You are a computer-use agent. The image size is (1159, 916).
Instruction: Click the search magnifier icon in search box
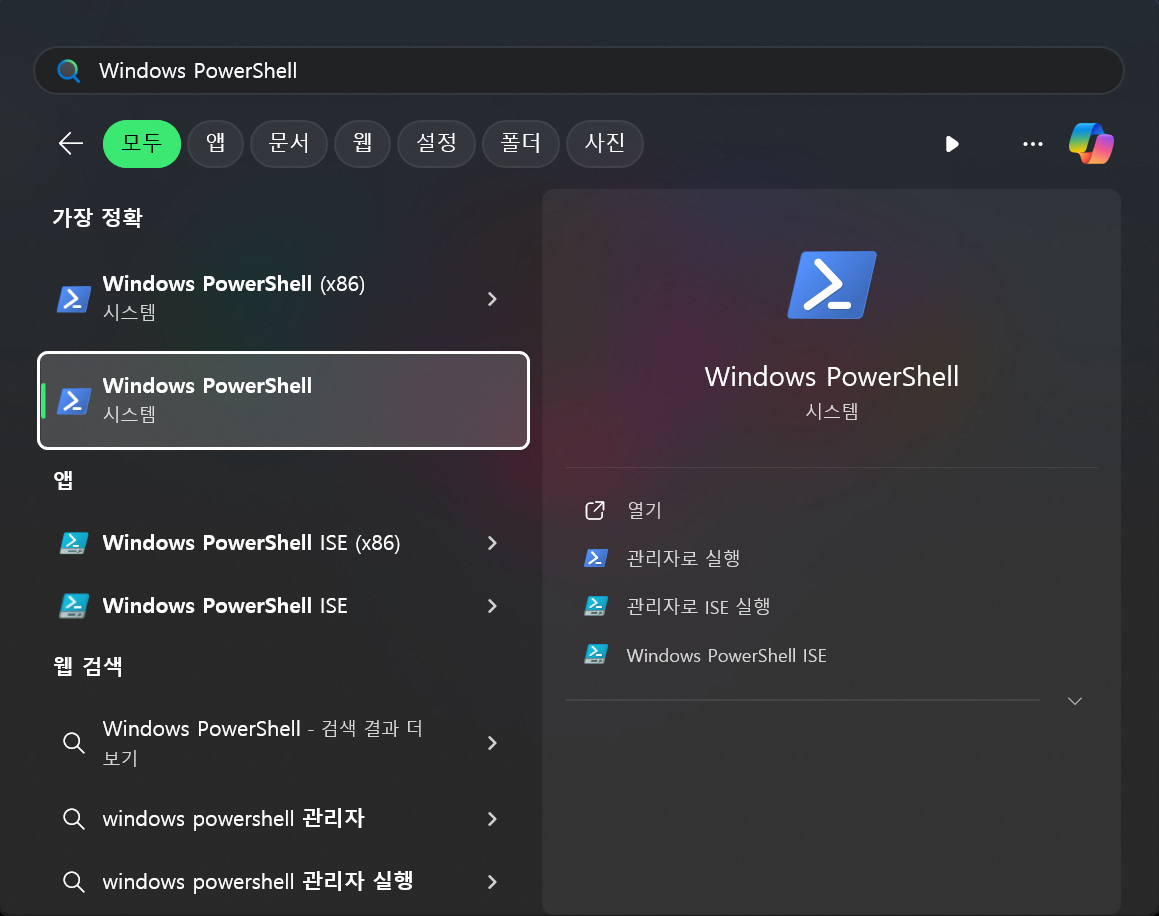pyautogui.click(x=68, y=71)
